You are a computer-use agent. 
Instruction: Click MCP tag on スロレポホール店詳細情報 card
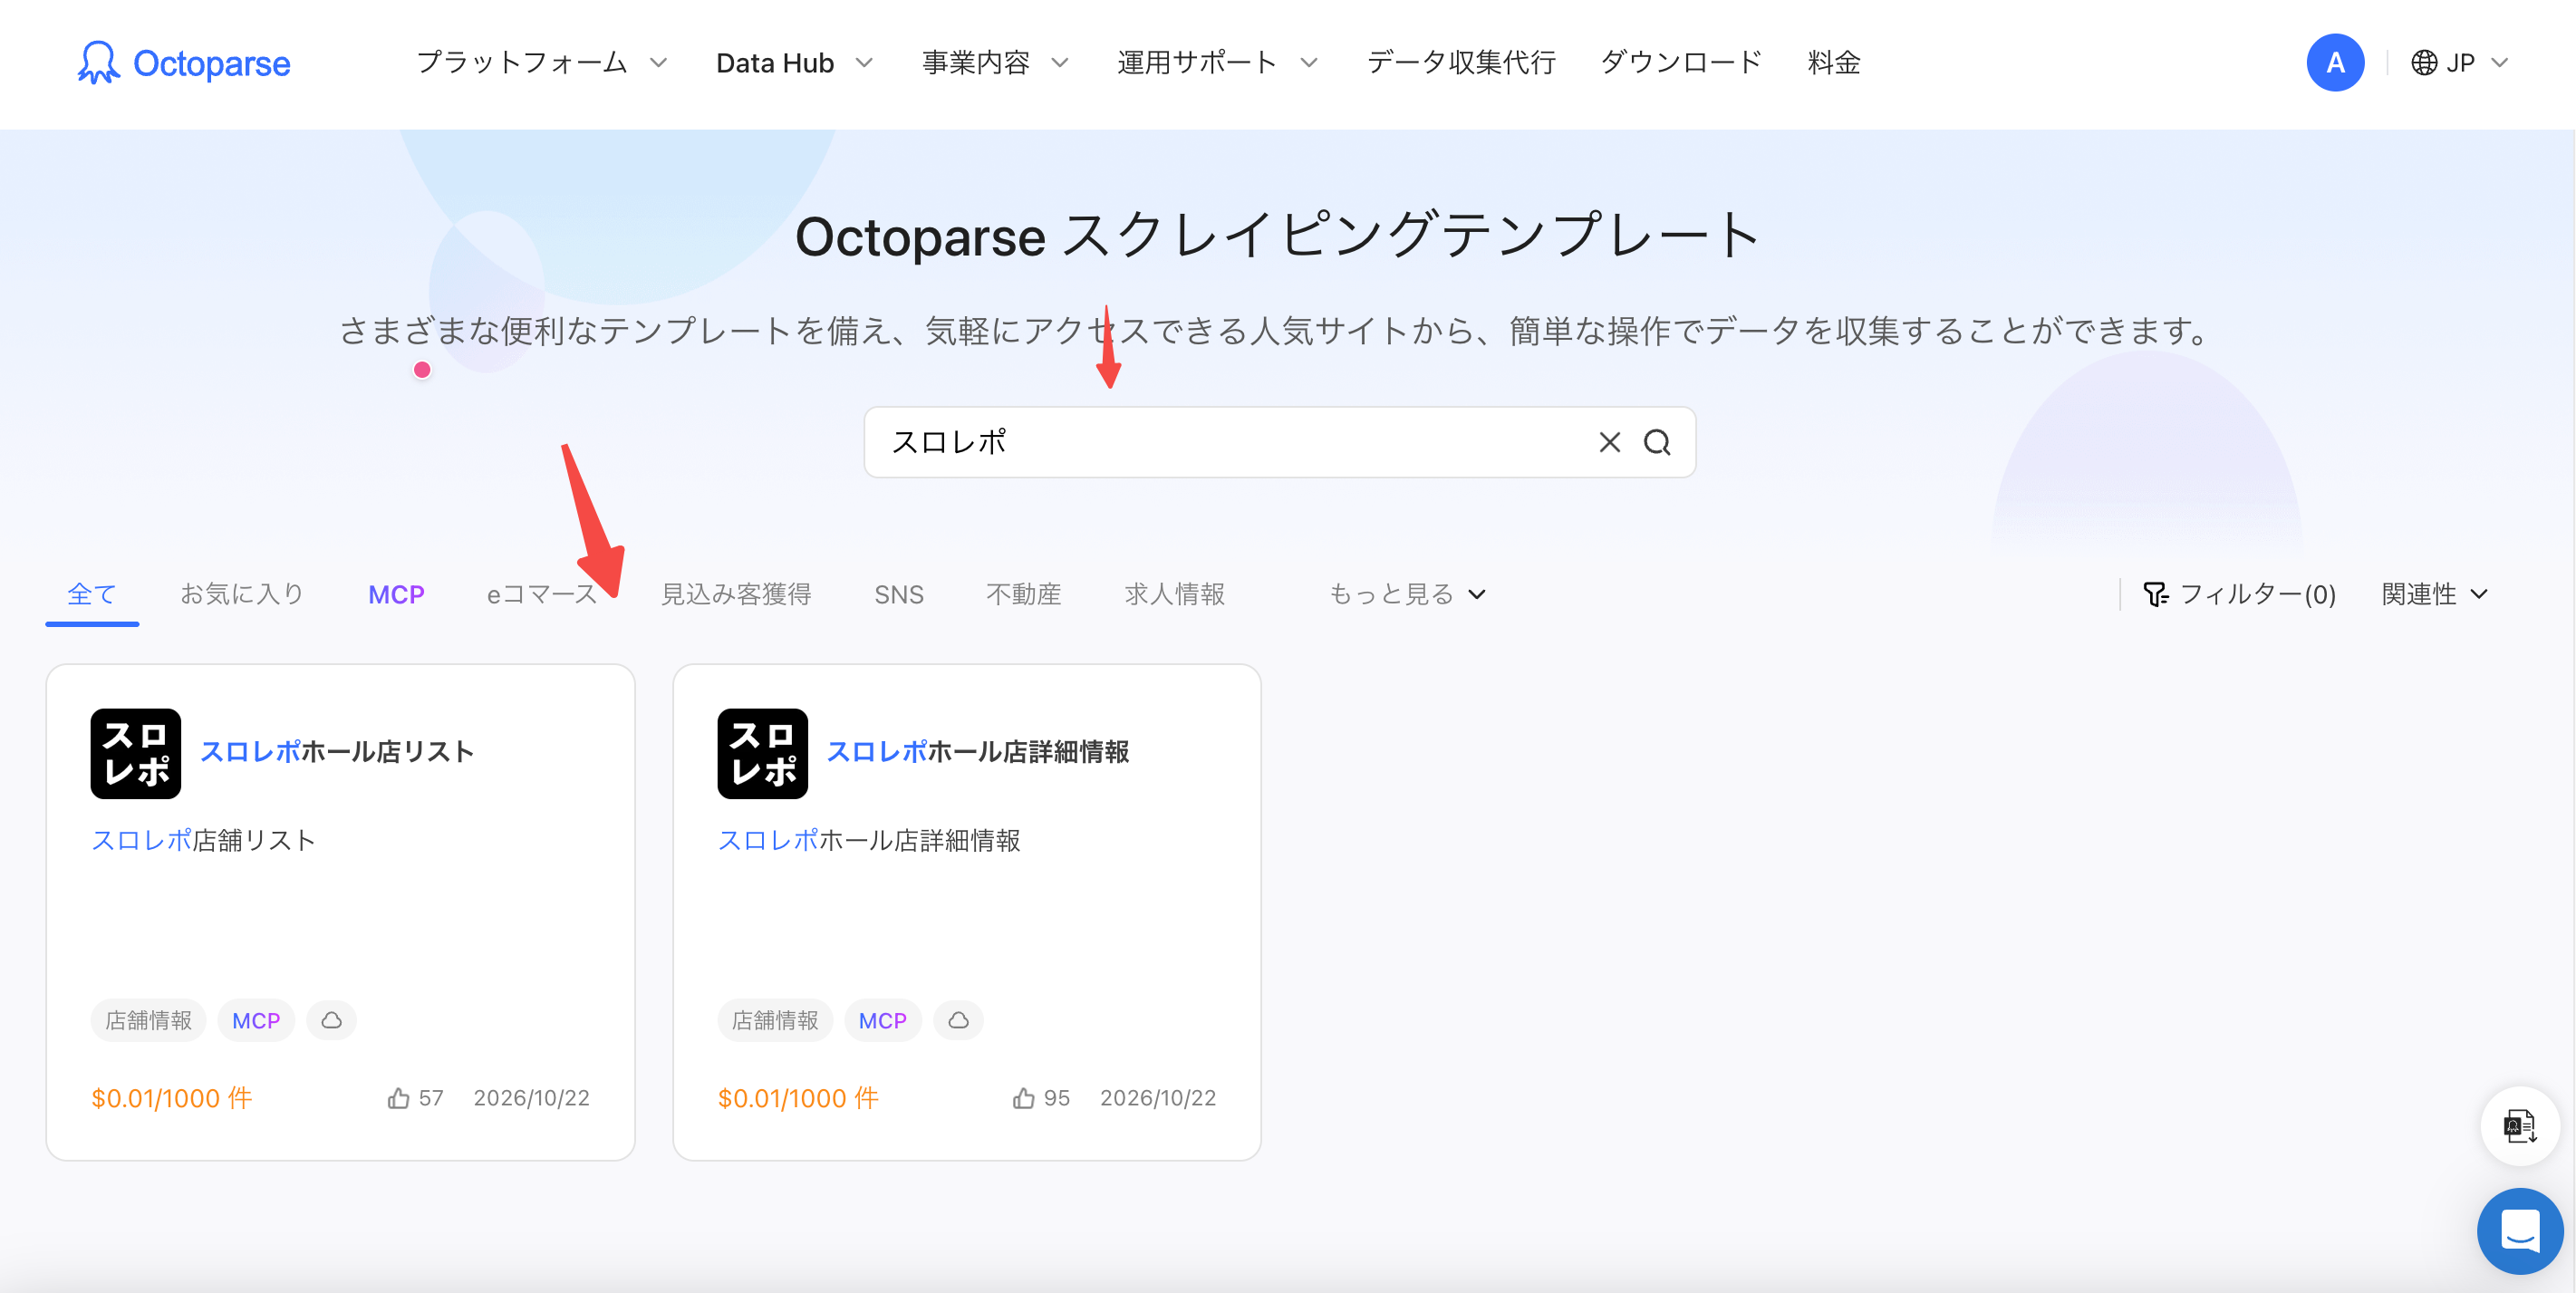(883, 1020)
